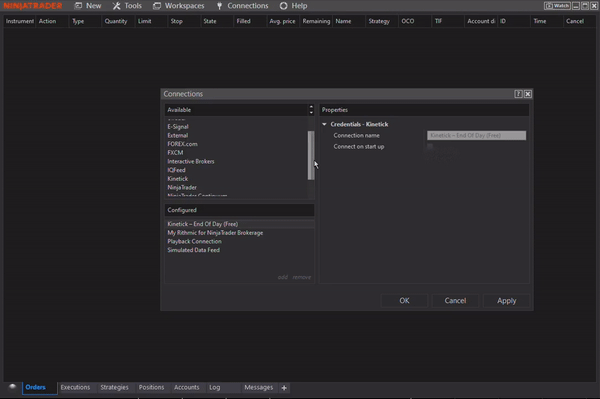
Task: Click the Instrument column header
Action: pyautogui.click(x=20, y=21)
